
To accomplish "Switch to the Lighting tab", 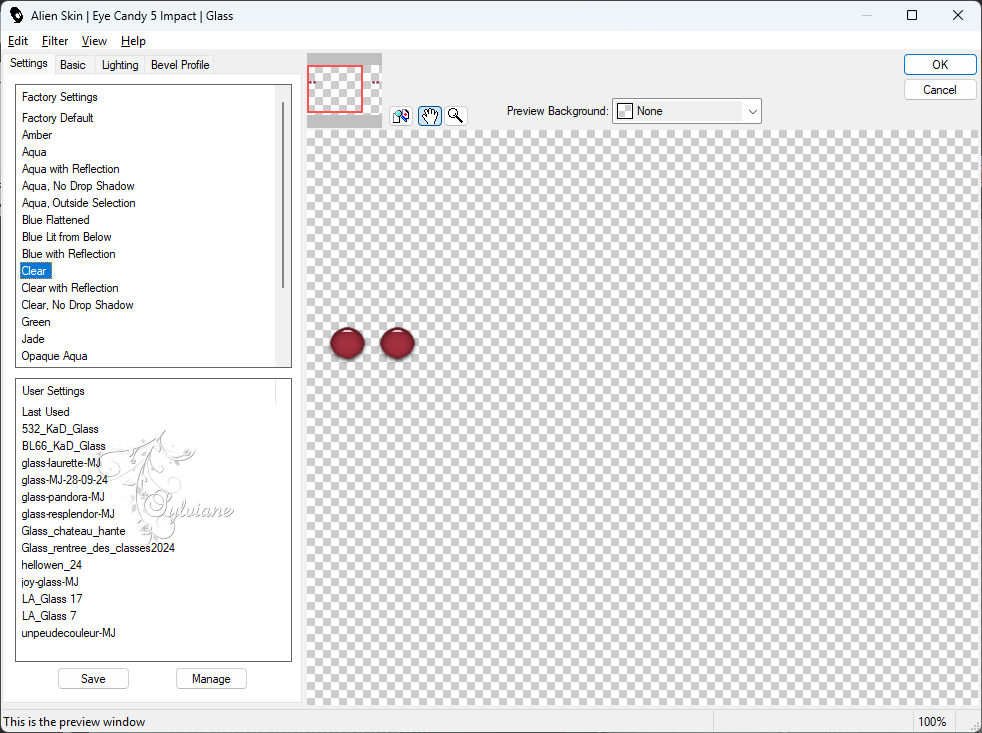I will 120,65.
